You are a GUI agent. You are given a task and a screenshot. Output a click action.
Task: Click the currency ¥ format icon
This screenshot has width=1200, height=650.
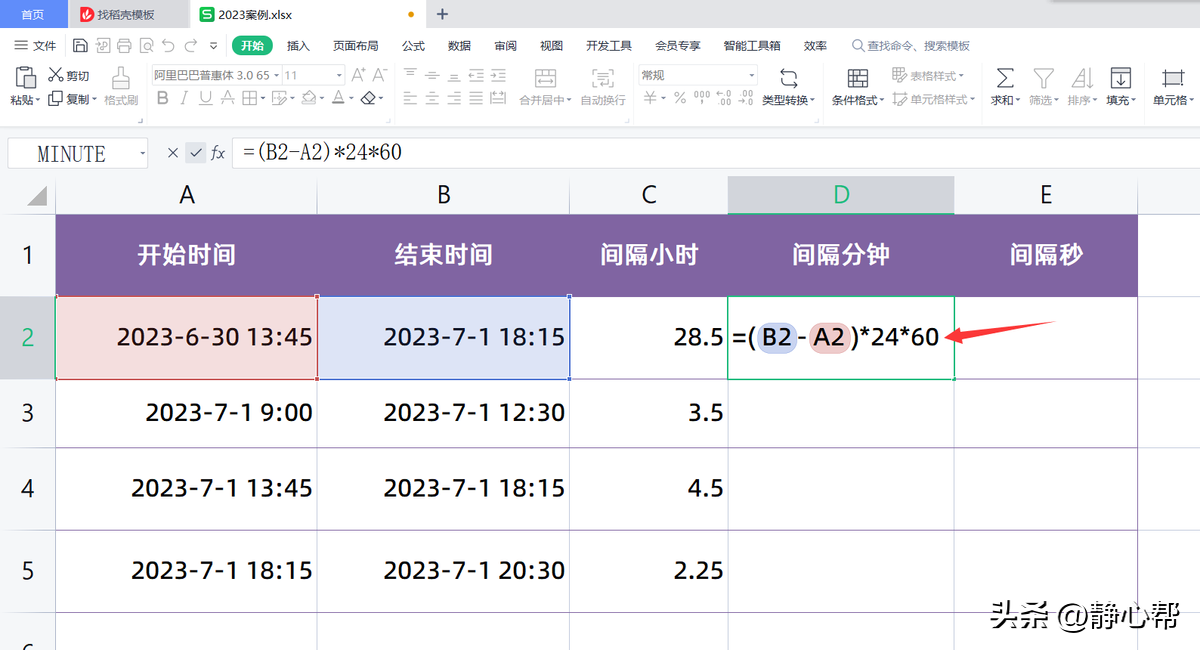(651, 98)
